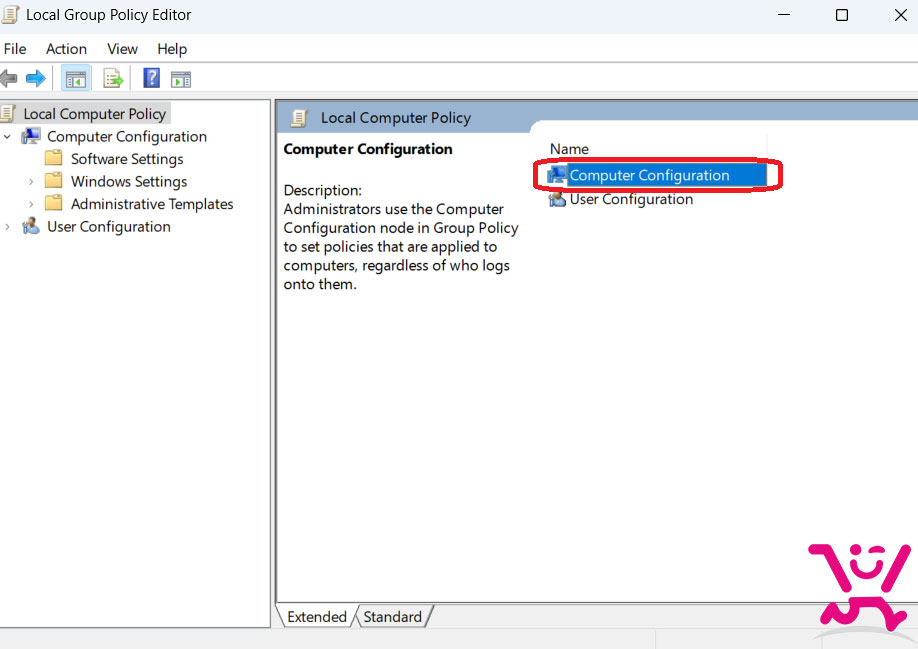Collapse the Computer Configuration tree node
The height and width of the screenshot is (649, 918).
click(7, 137)
